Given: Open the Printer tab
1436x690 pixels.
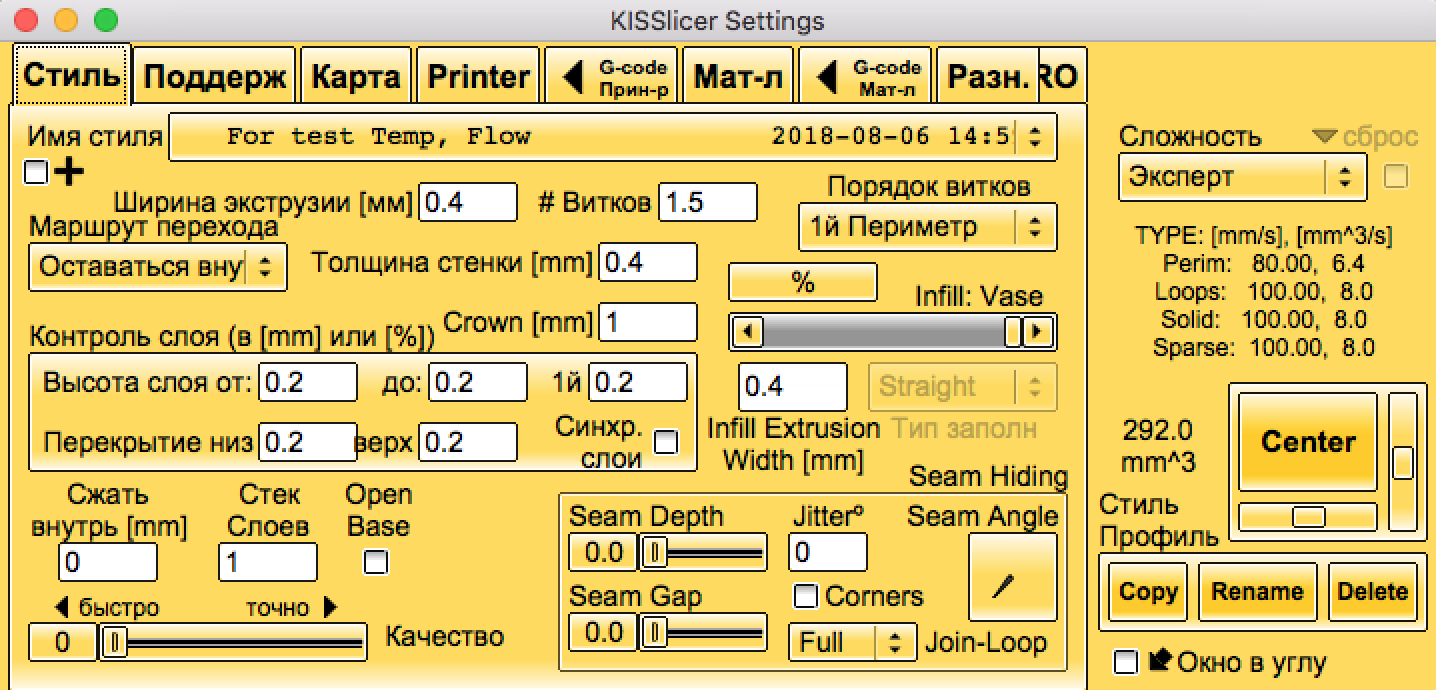Looking at the screenshot, I should click(478, 77).
